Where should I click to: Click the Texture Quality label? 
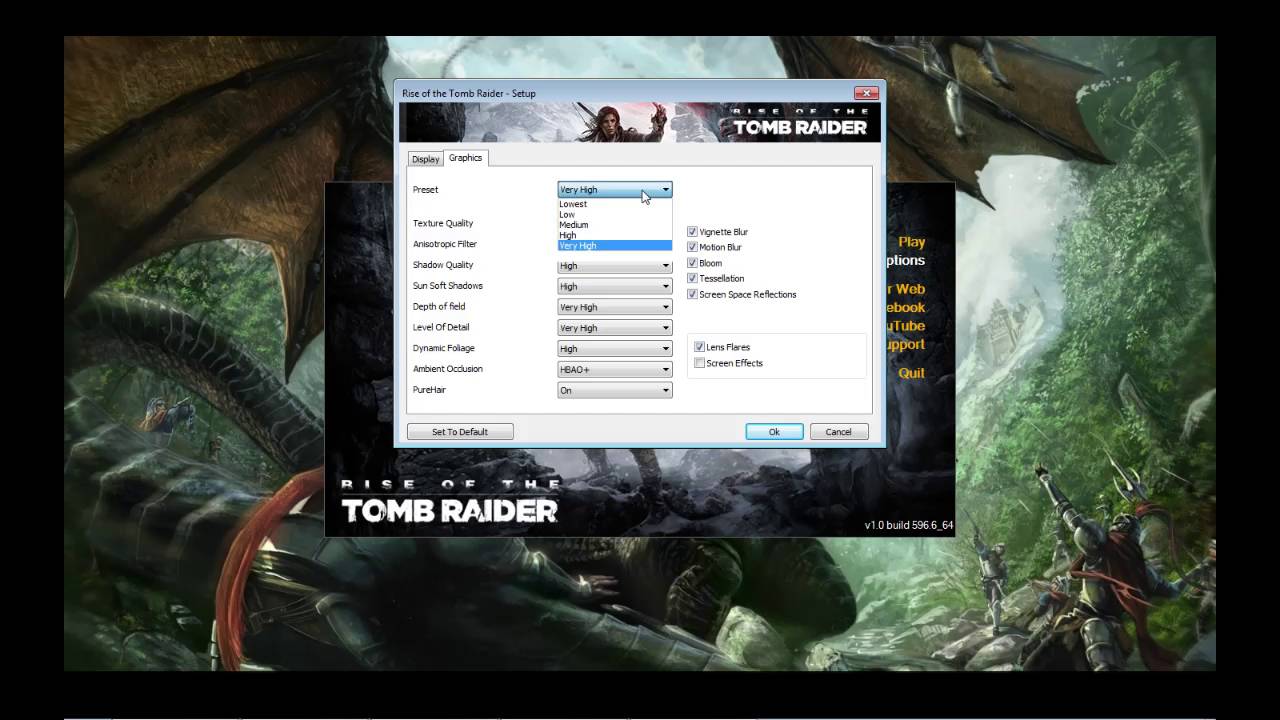click(443, 223)
